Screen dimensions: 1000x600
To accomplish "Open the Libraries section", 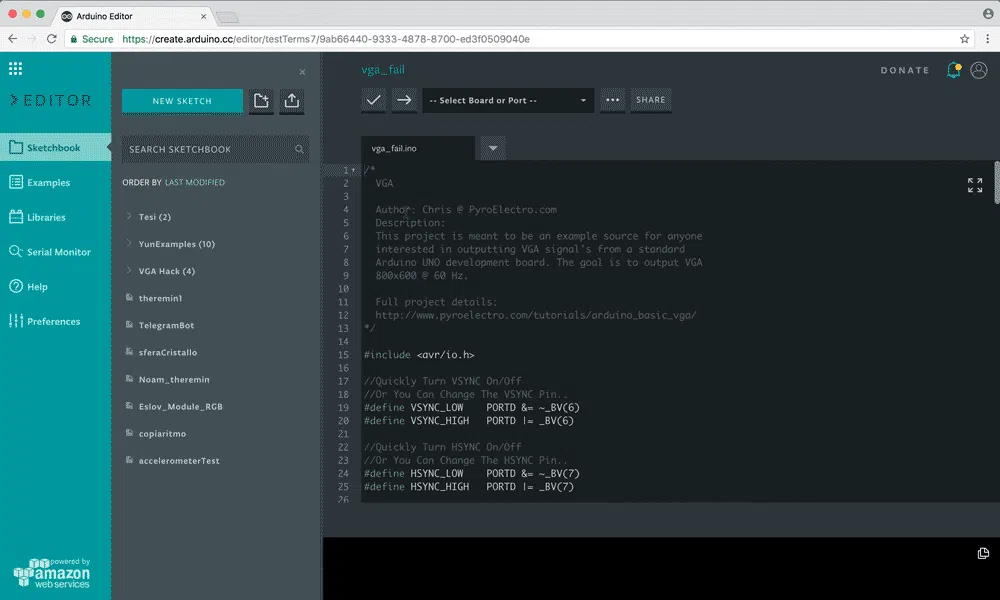I will tap(46, 217).
